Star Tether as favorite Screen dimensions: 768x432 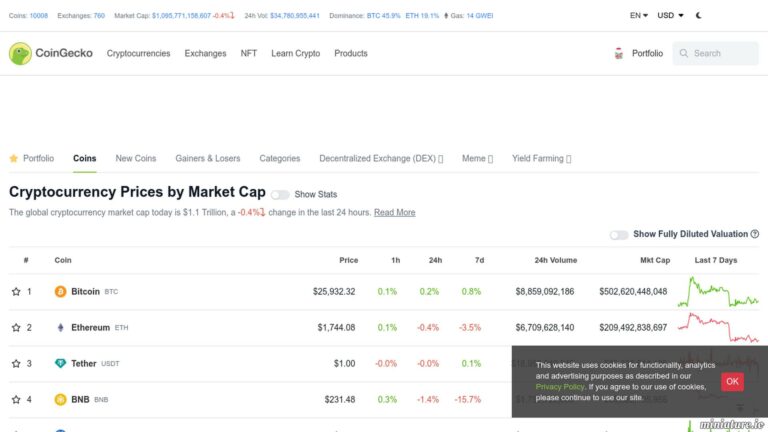pos(16,363)
